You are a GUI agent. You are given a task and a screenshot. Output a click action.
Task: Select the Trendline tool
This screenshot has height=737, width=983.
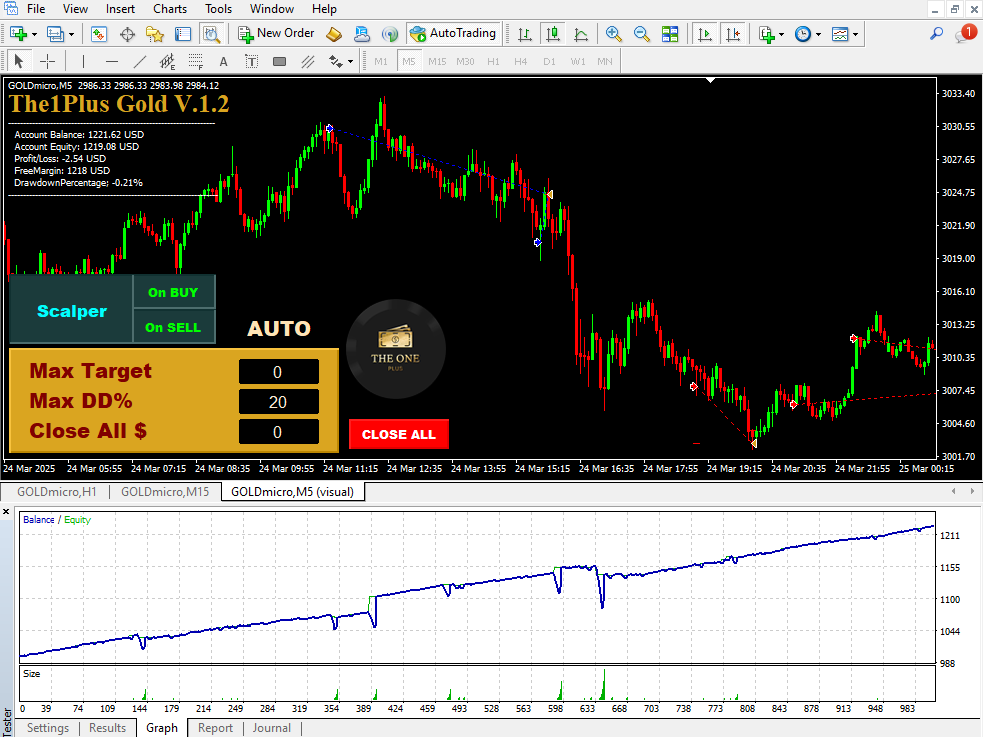140,61
